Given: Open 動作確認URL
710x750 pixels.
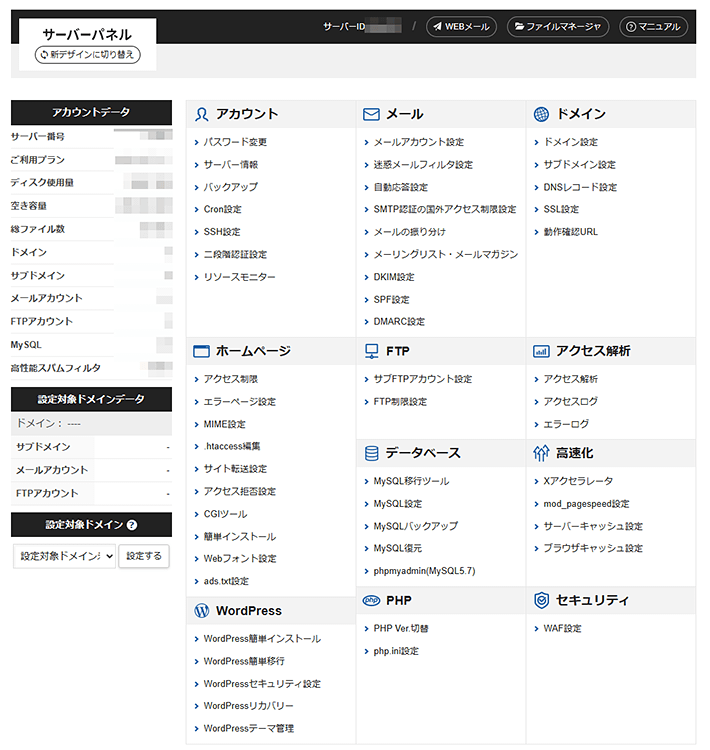Looking at the screenshot, I should pos(570,232).
